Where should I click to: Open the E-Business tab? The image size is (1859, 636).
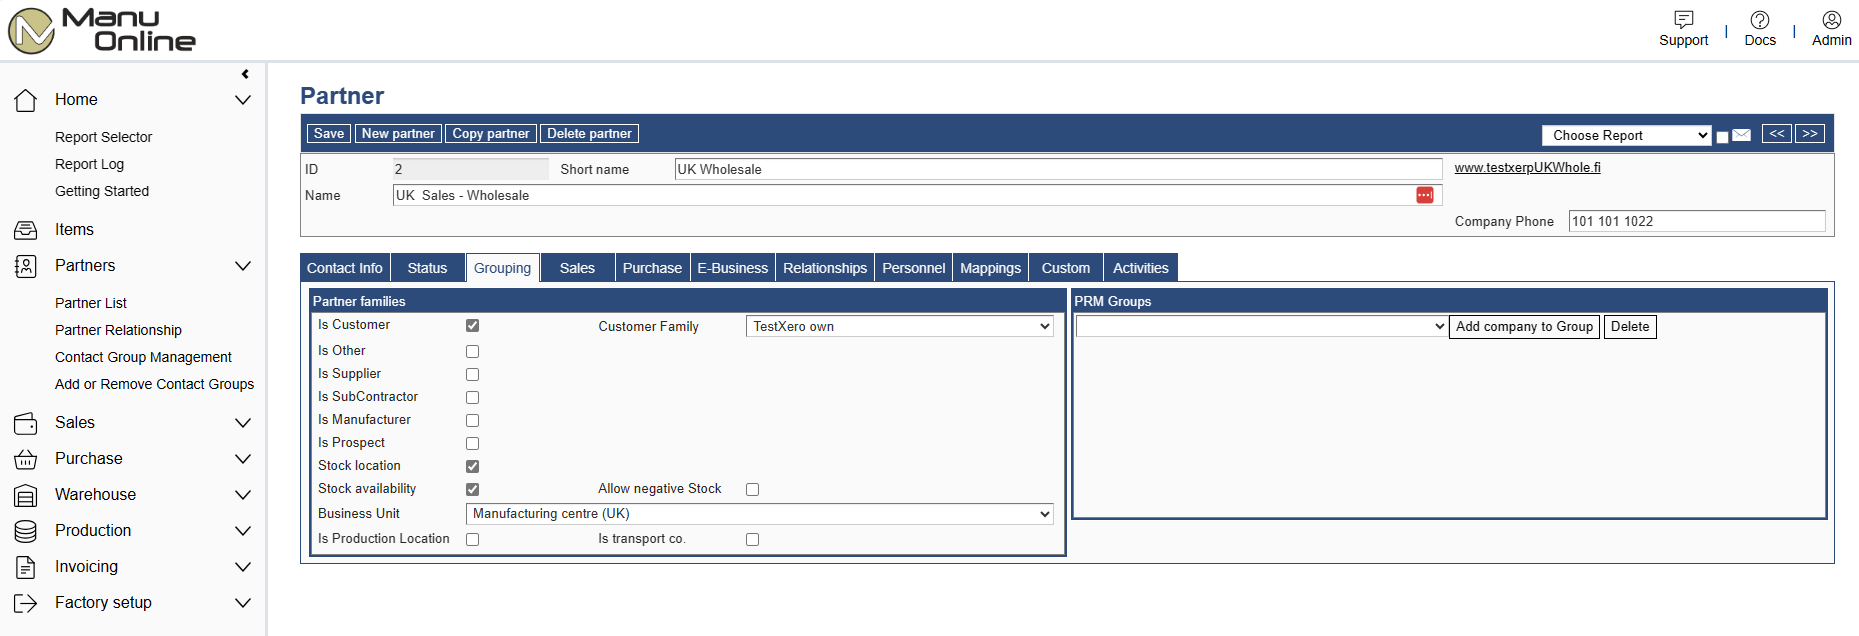732,268
